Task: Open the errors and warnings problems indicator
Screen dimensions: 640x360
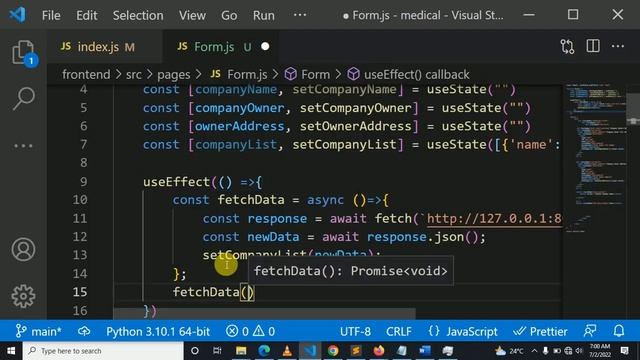Action: coord(250,331)
